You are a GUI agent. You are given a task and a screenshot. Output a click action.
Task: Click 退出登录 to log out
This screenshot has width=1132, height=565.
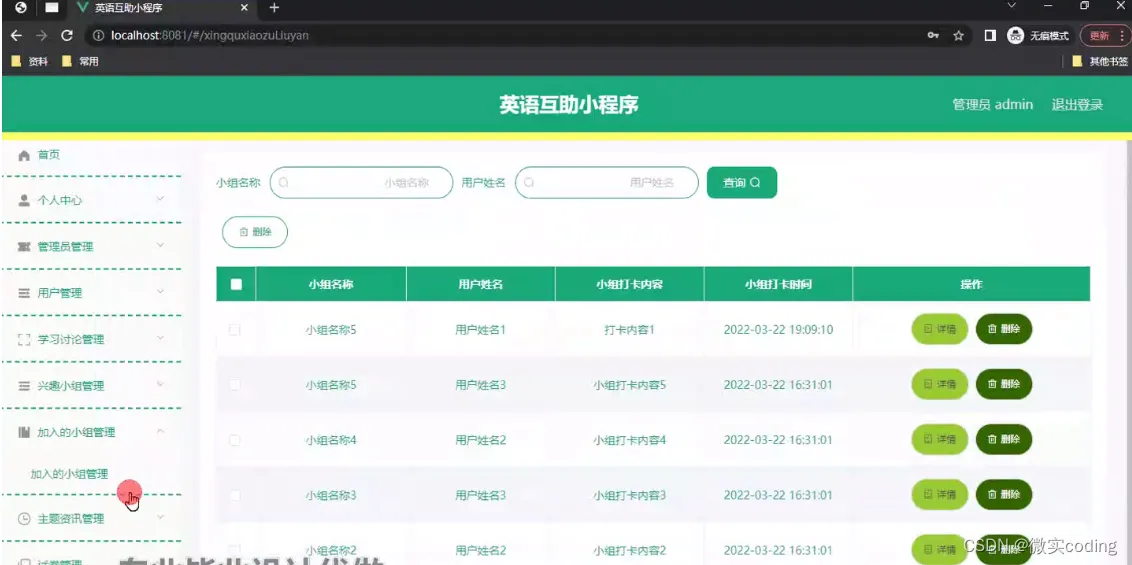coord(1077,105)
